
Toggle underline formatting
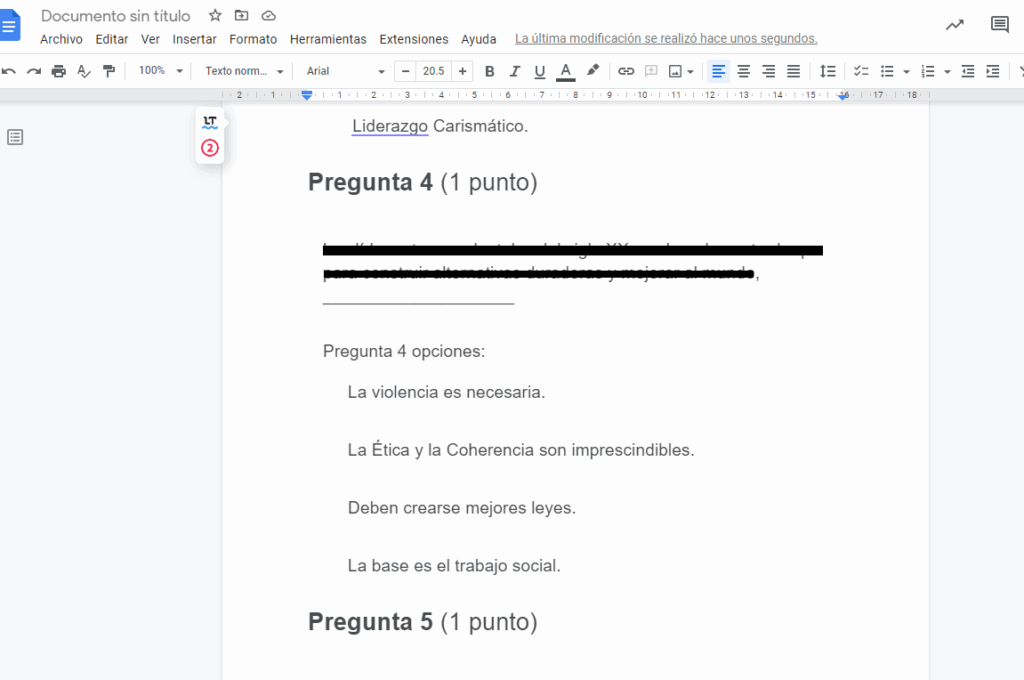[540, 71]
